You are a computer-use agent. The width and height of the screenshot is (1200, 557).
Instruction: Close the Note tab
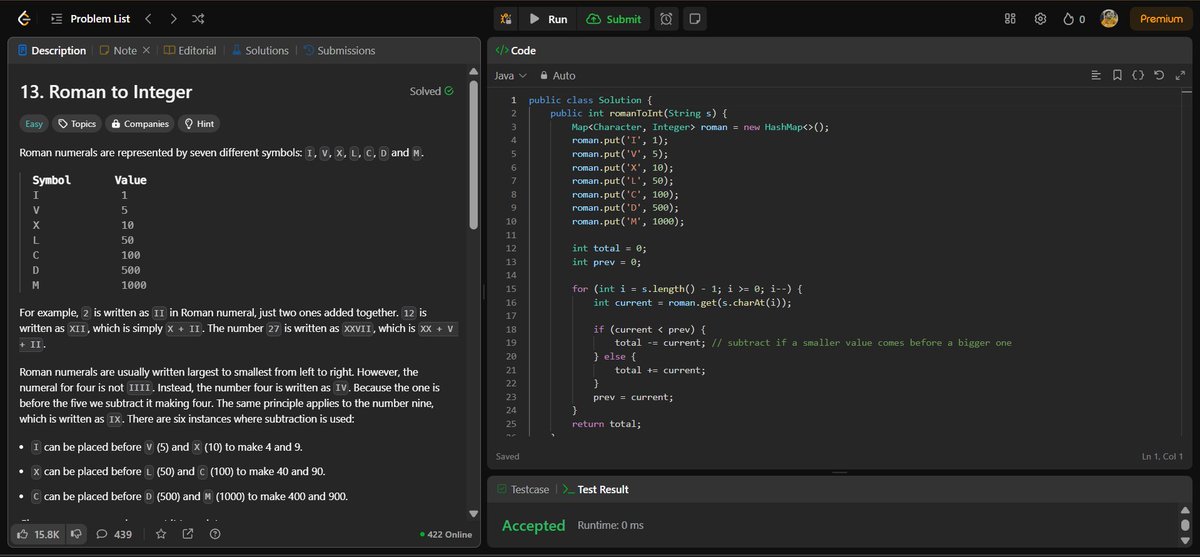point(146,50)
